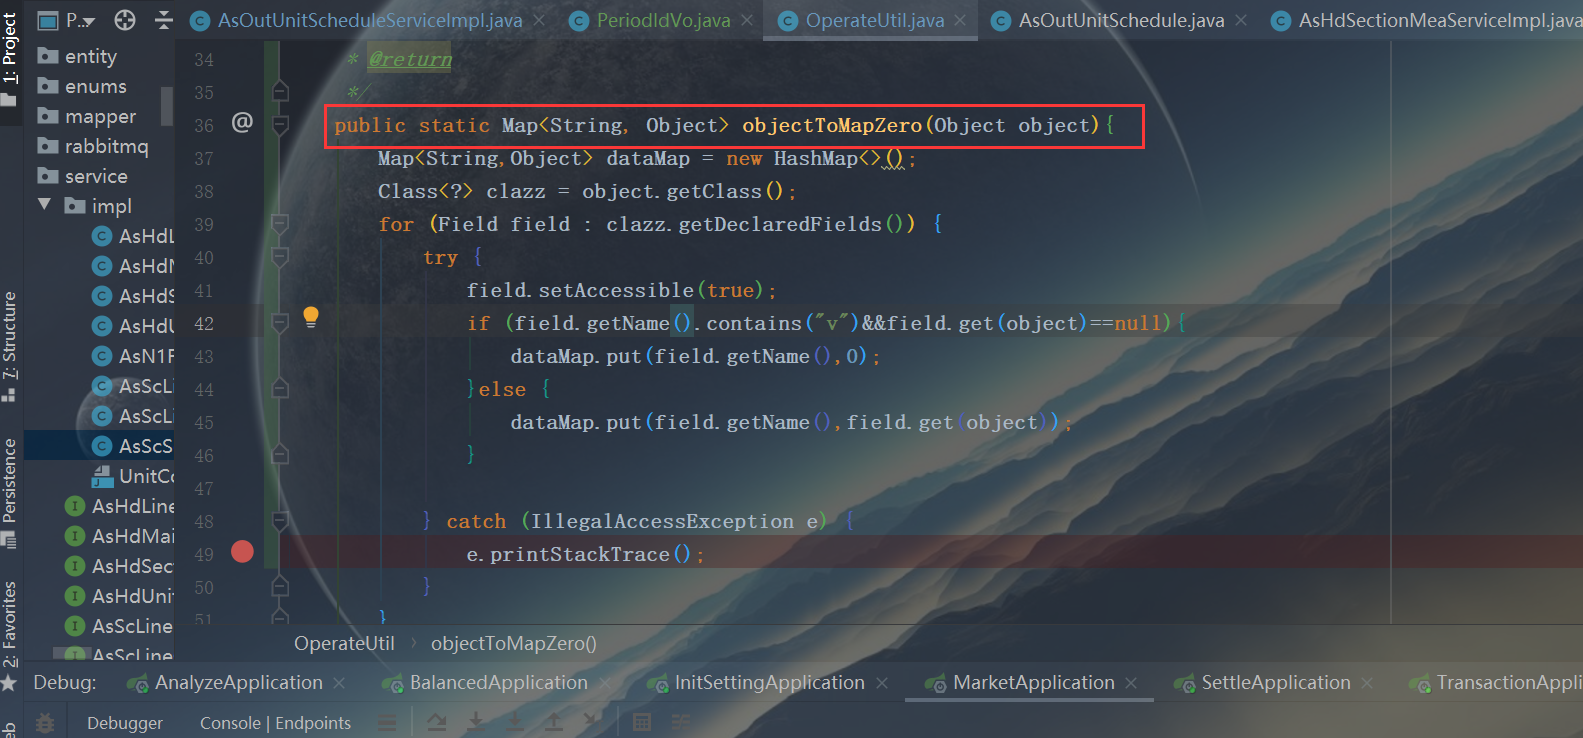1583x738 pixels.
Task: Close the OperateUtil.java tab
Action: (960, 20)
